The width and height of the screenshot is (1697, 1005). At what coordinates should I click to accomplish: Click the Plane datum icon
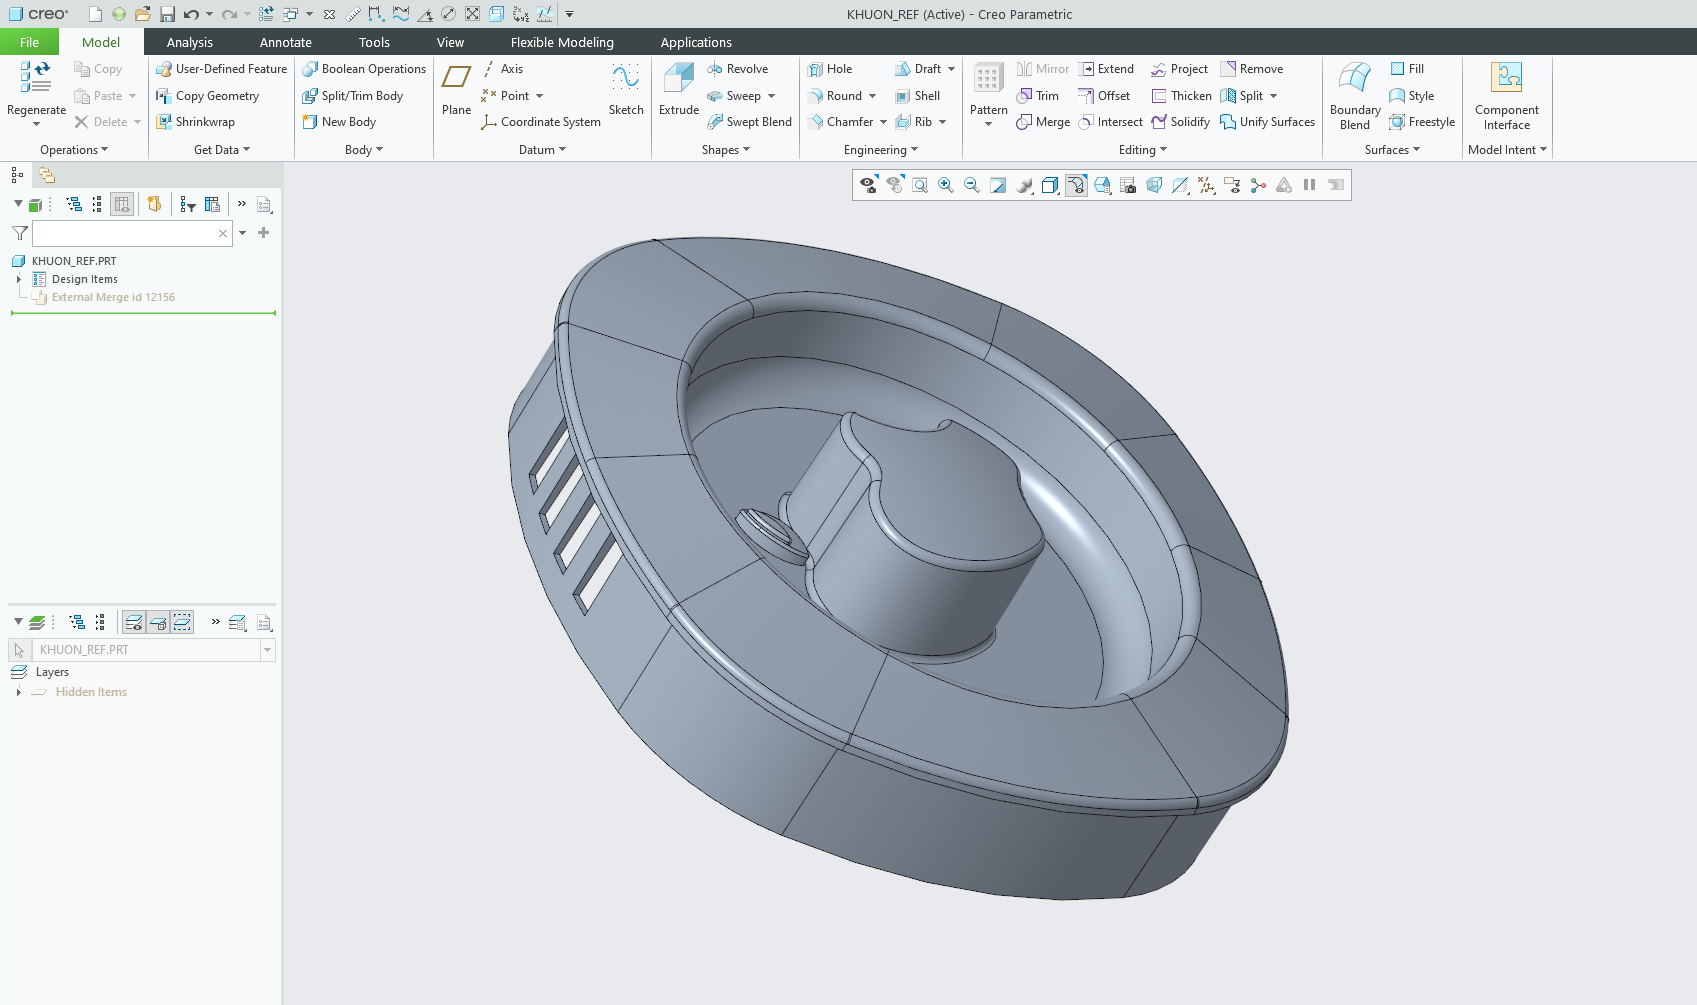tap(456, 79)
